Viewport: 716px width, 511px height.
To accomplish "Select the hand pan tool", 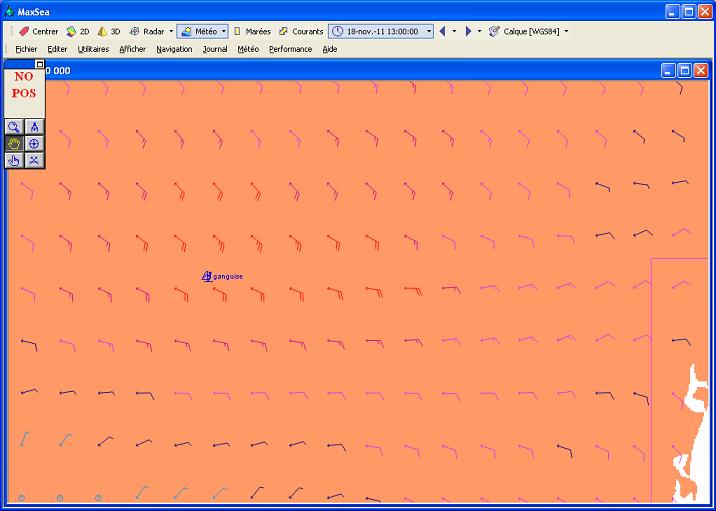I will 14,144.
